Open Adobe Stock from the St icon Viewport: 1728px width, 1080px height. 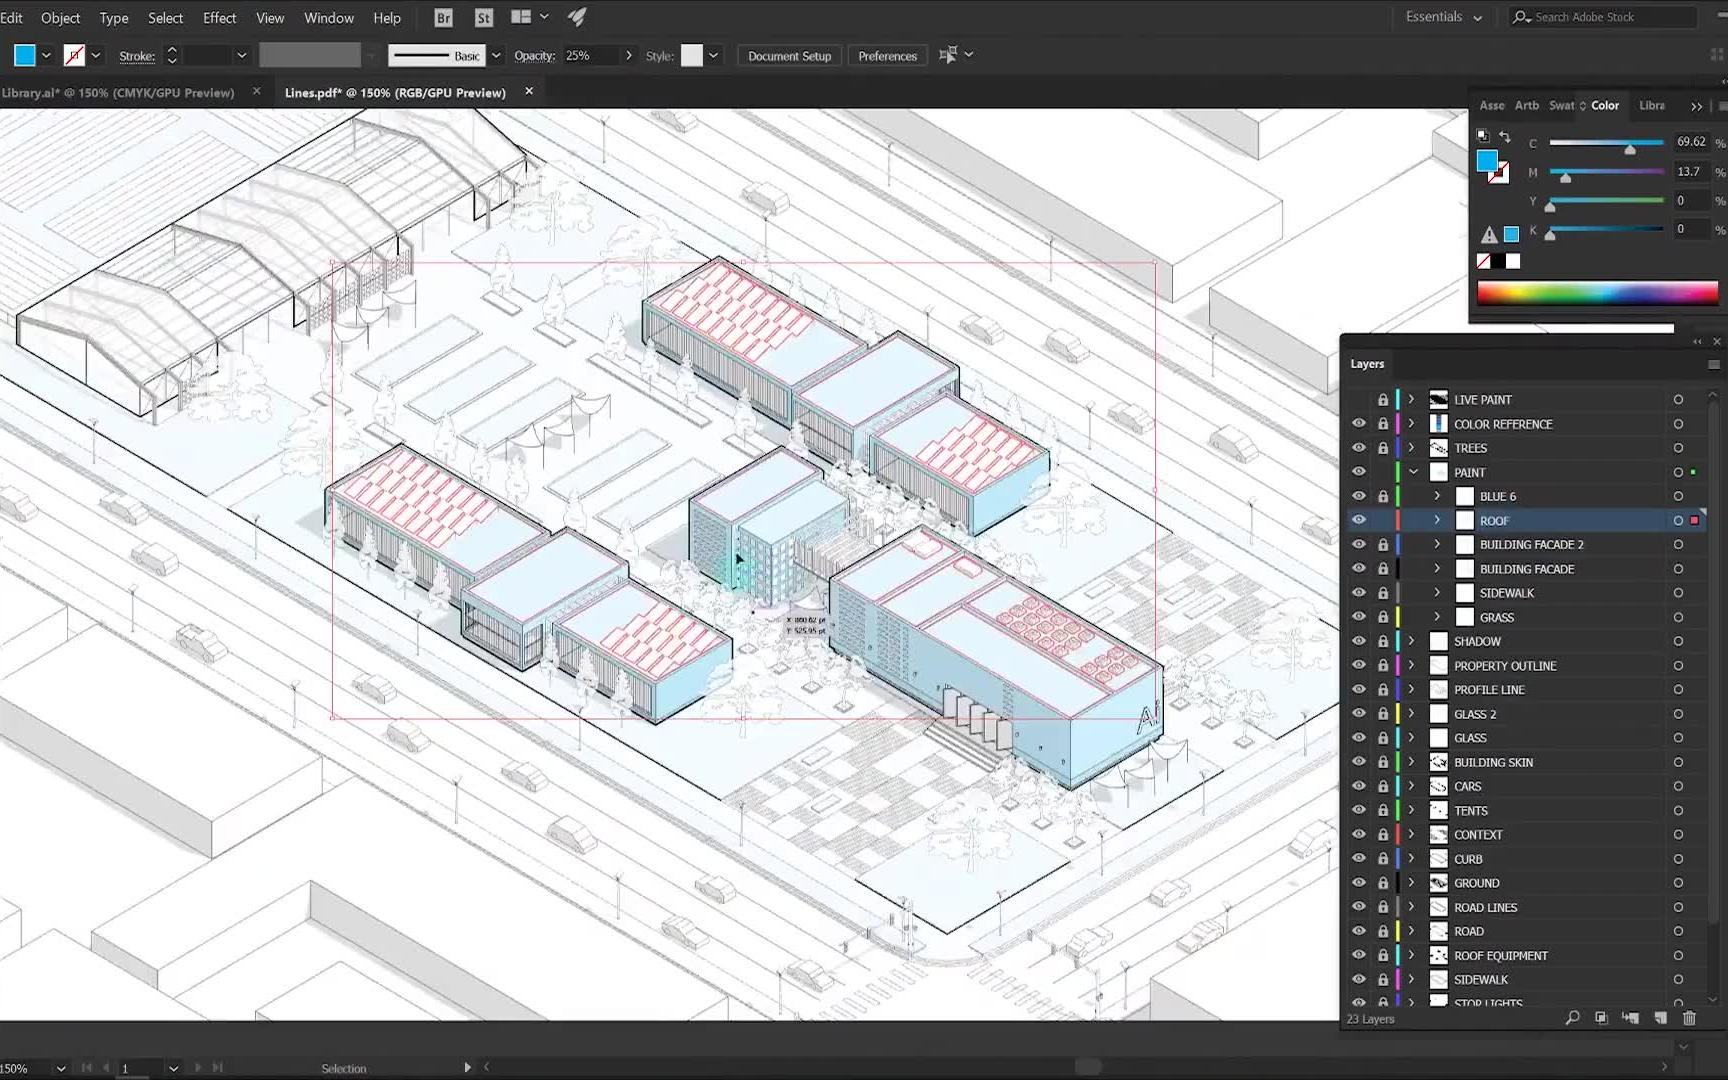pyautogui.click(x=484, y=18)
